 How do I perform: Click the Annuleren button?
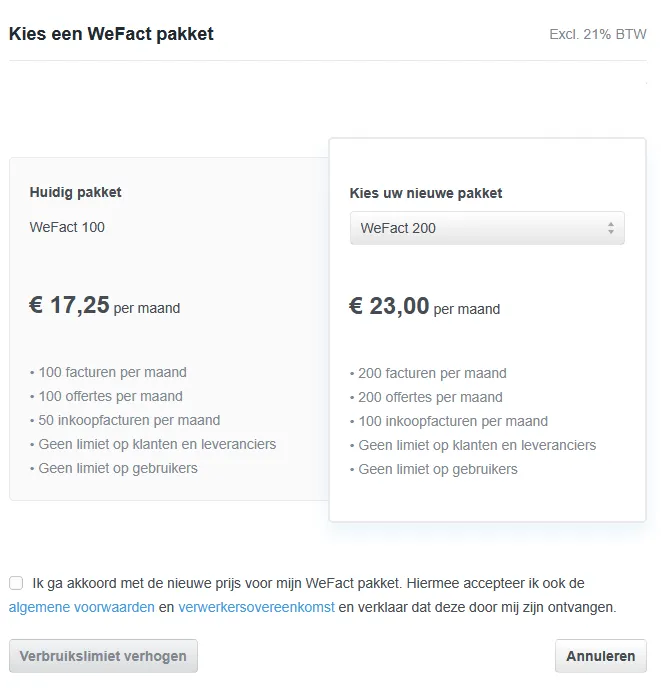coord(600,656)
